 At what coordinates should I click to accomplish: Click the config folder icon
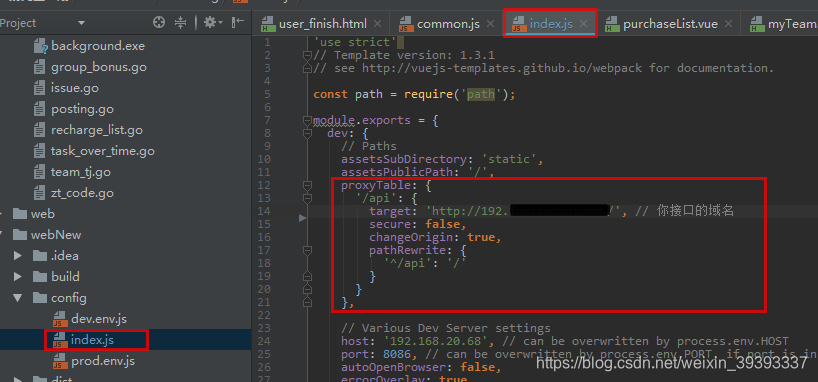click(x=40, y=298)
